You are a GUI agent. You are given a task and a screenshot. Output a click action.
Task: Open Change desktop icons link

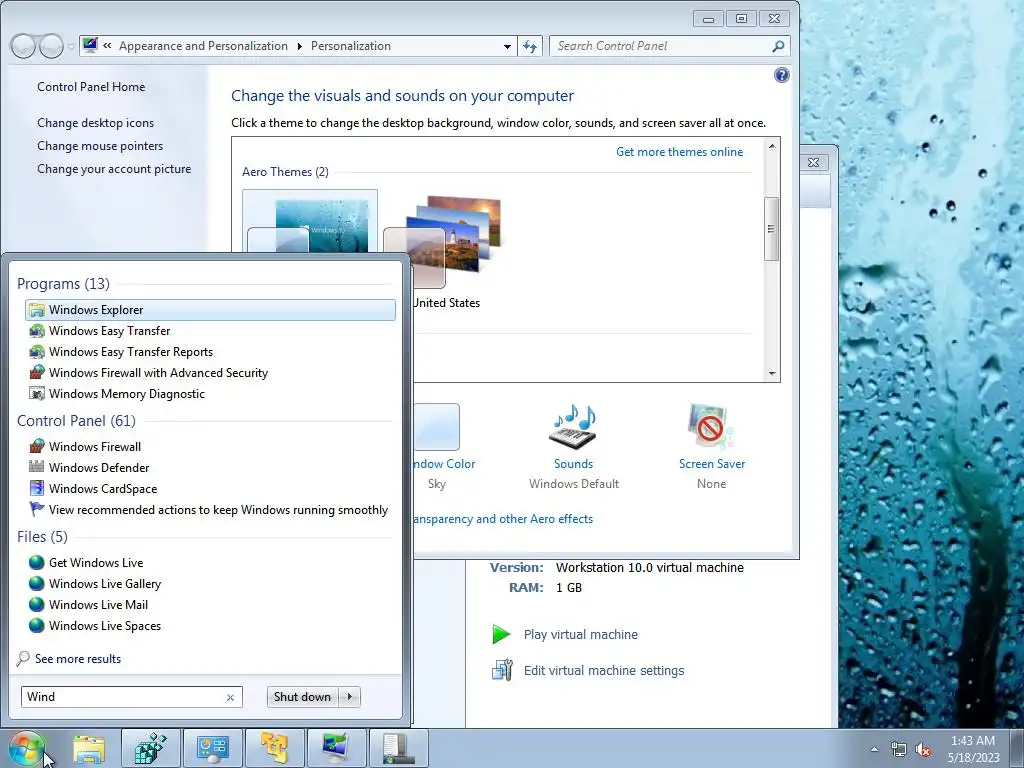click(95, 123)
